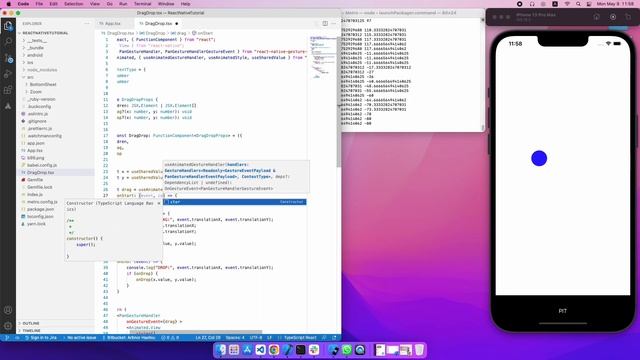Open the Extensions view icon

8,90
